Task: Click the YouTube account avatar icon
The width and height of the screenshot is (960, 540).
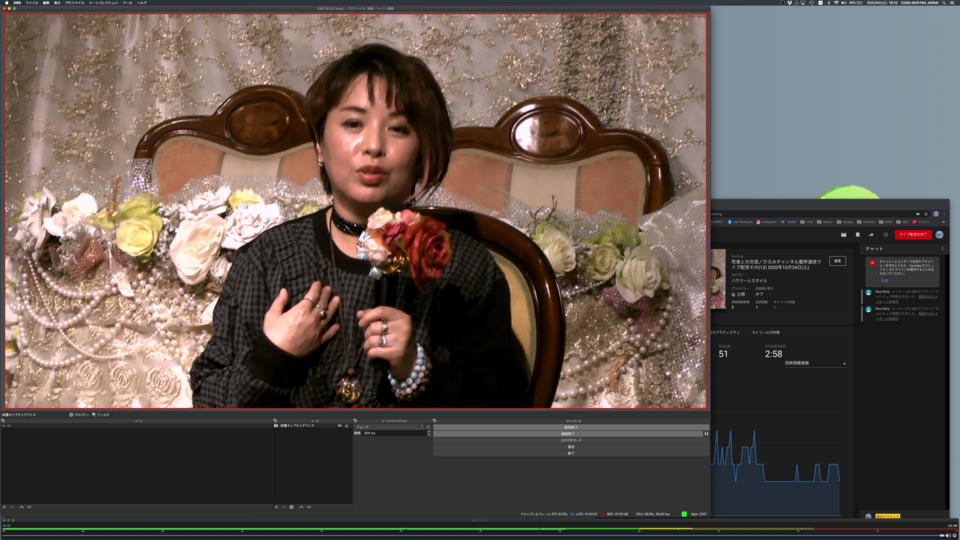Action: click(x=939, y=234)
